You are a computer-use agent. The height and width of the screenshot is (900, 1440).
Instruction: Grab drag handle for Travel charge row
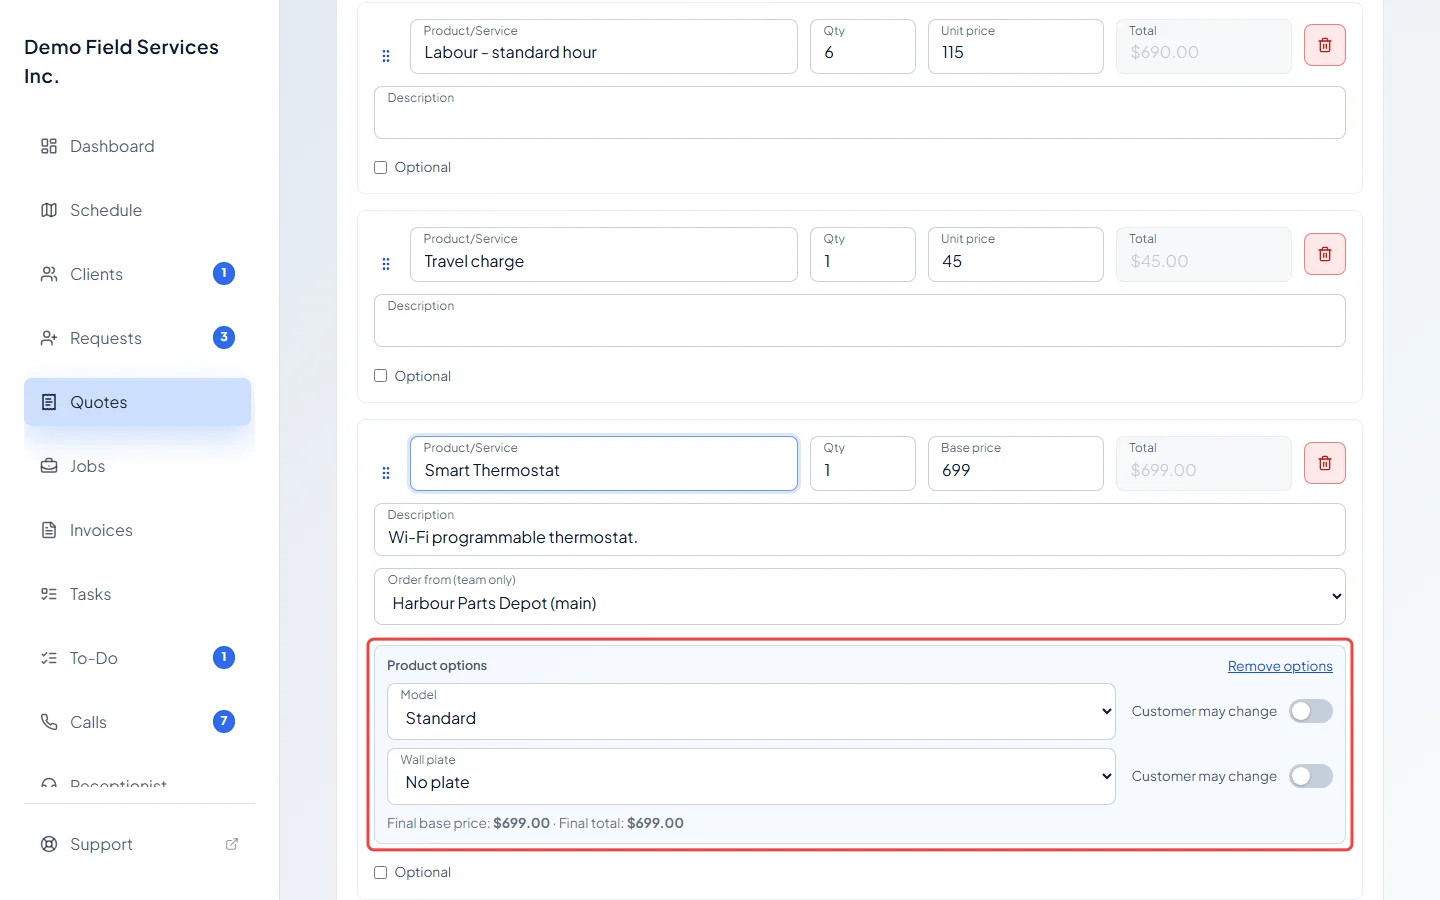386,264
